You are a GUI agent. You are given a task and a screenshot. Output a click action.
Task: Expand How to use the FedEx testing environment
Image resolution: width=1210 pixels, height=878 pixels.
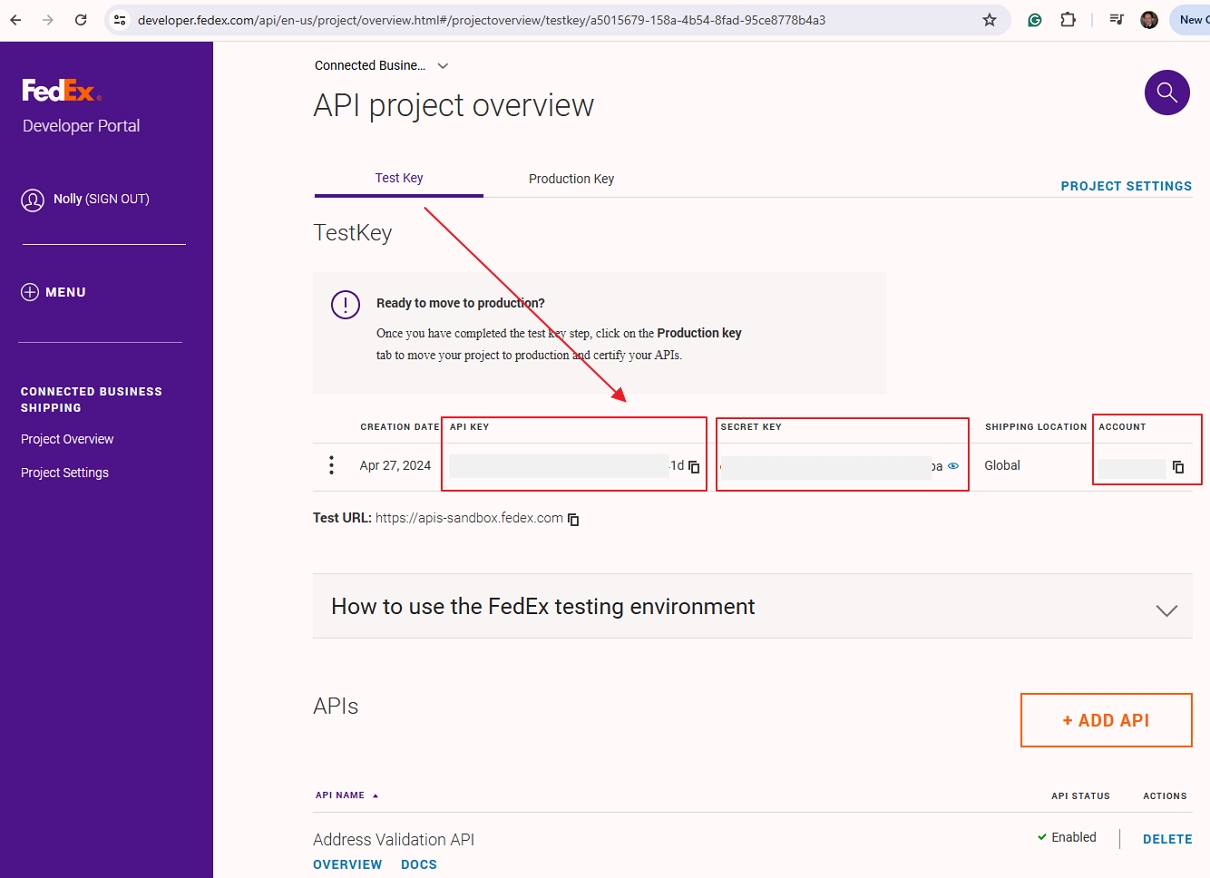pyautogui.click(x=753, y=606)
